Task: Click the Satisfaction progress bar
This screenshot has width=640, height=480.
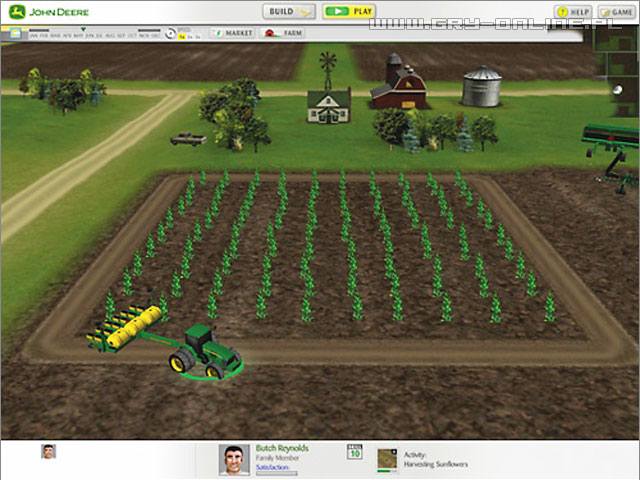Action: coord(276,473)
